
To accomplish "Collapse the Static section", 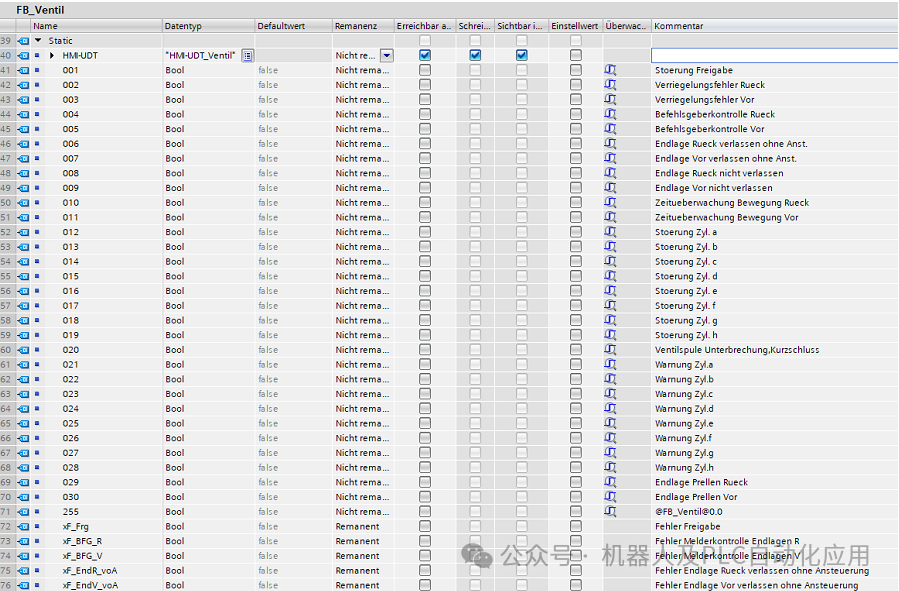I will click(38, 41).
